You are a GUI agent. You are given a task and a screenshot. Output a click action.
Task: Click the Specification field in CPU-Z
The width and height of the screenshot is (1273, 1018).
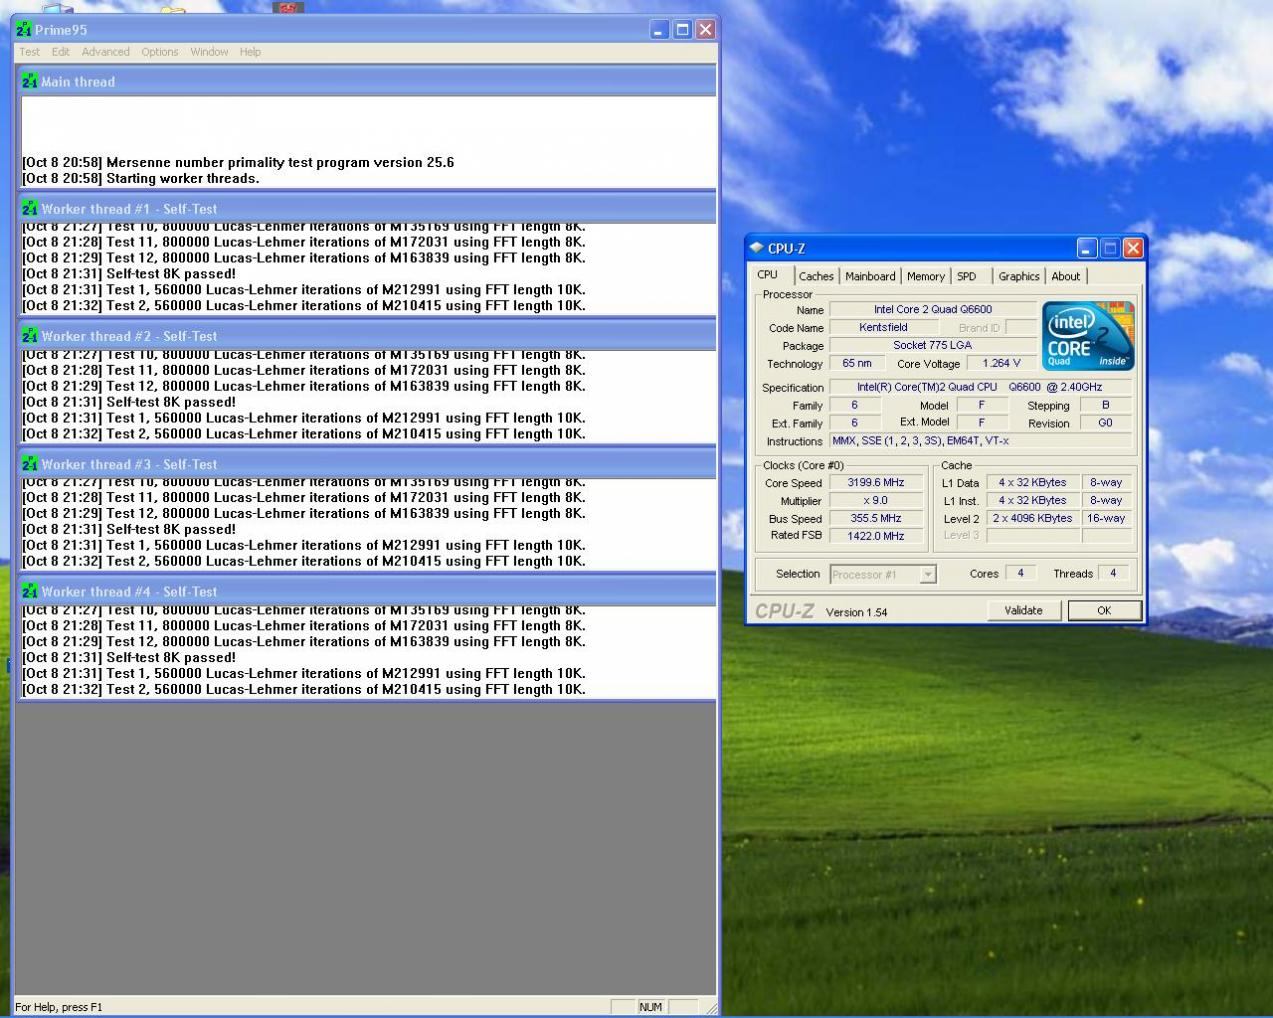pos(981,387)
